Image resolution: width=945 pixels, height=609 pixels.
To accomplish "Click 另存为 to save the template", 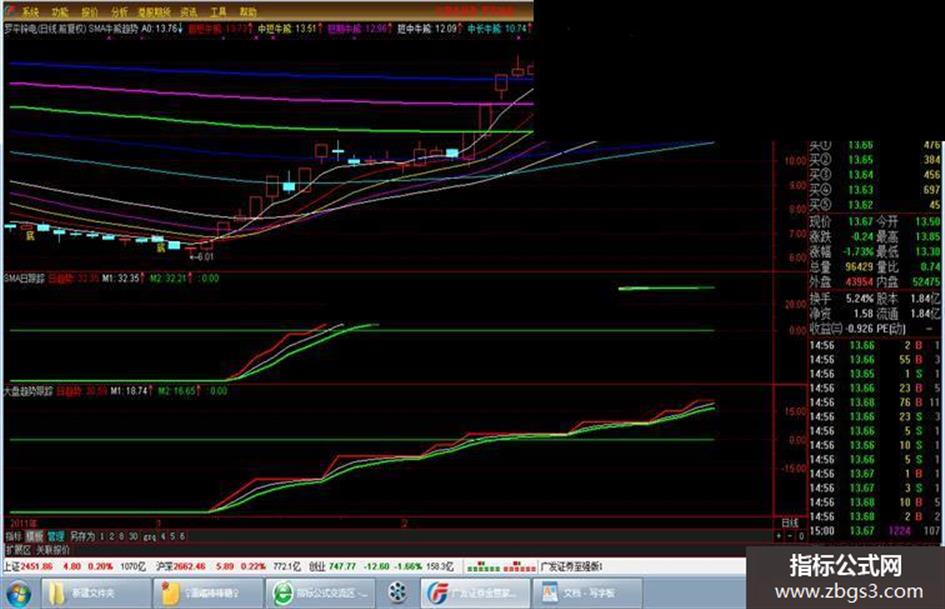I will [x=82, y=536].
